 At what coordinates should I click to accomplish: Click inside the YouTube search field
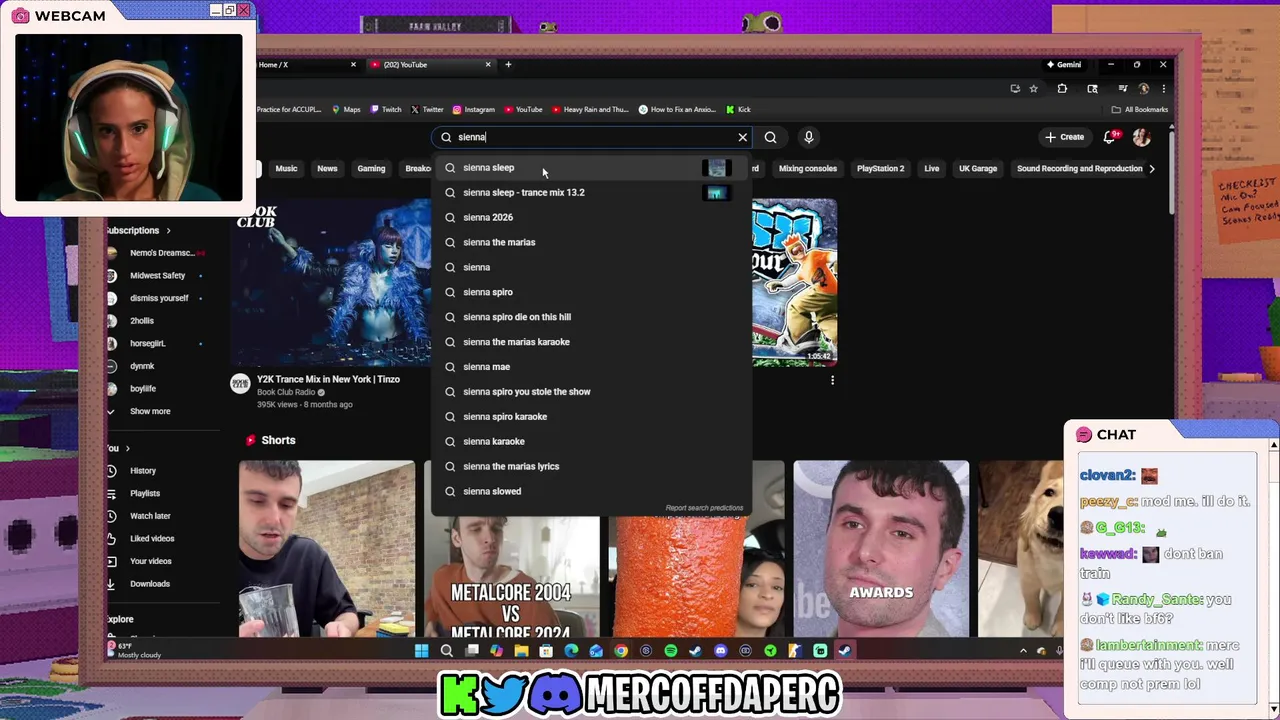[590, 137]
